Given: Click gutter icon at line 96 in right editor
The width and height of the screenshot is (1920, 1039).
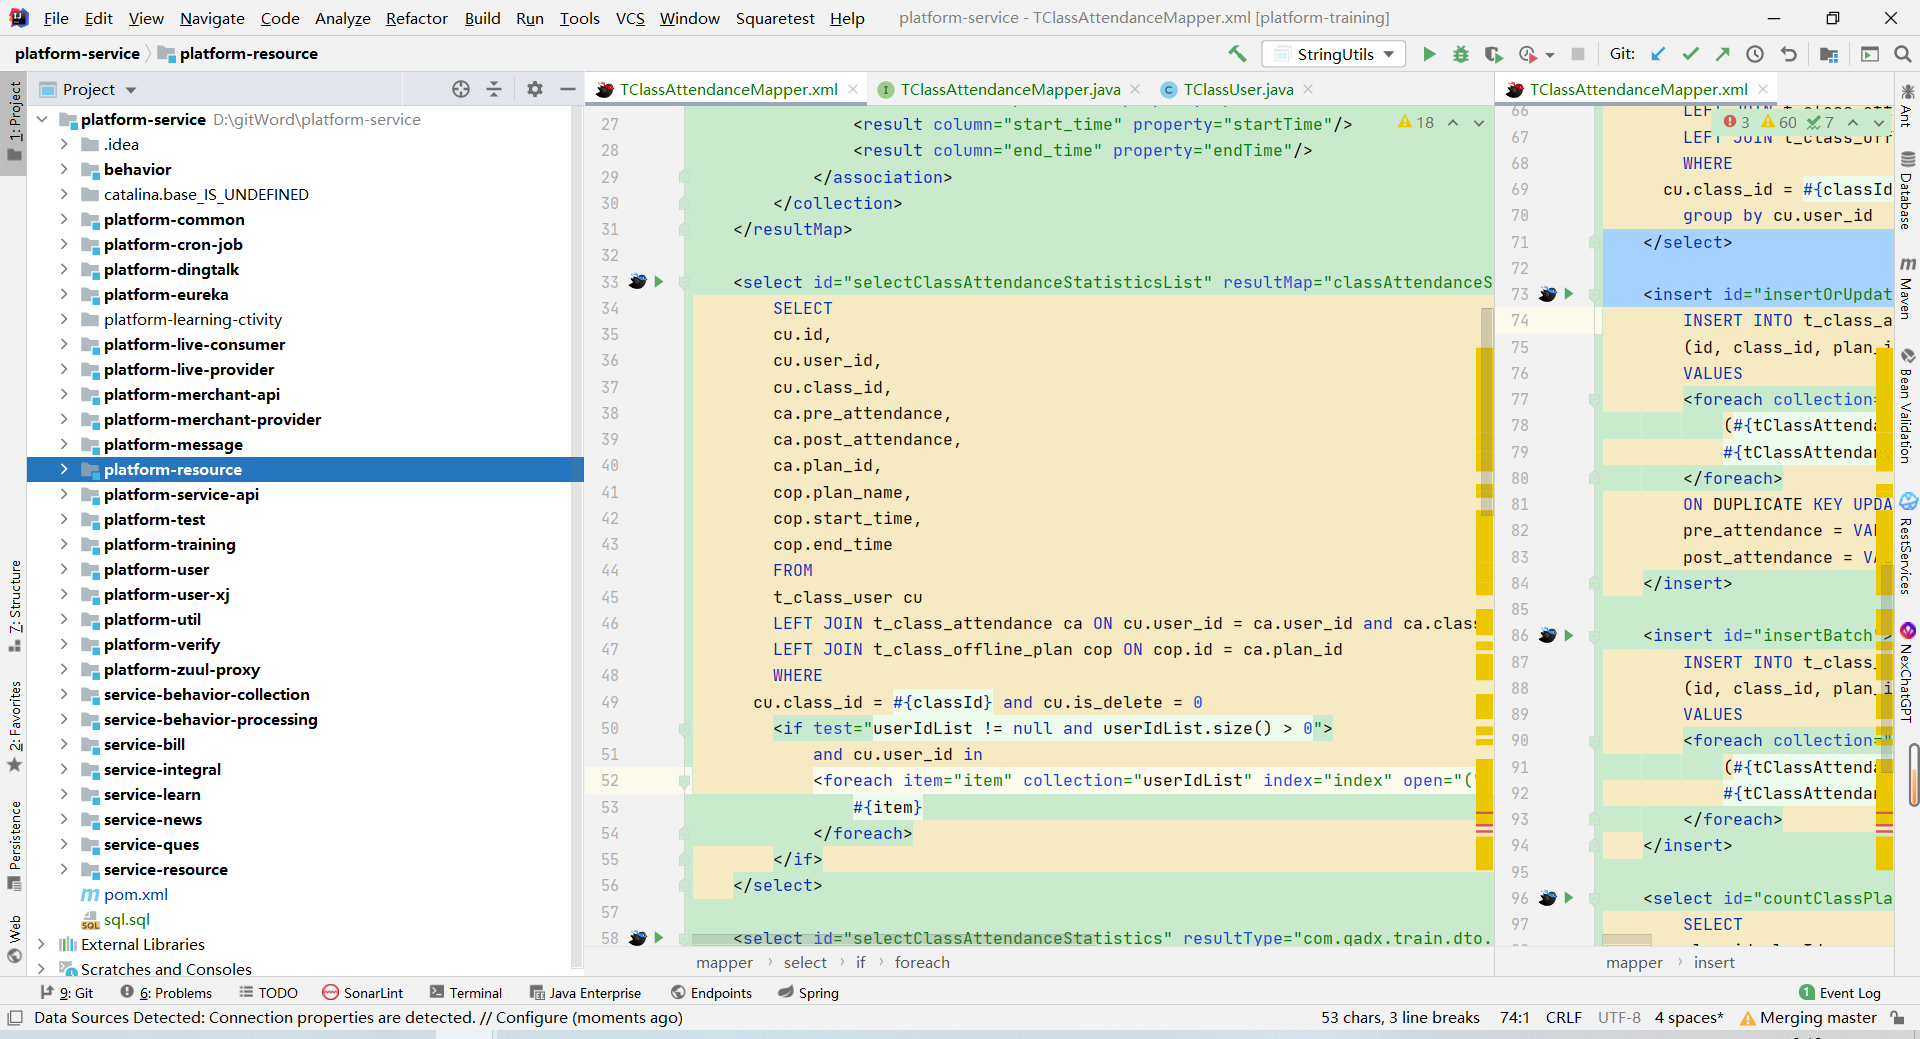Looking at the screenshot, I should [x=1548, y=898].
